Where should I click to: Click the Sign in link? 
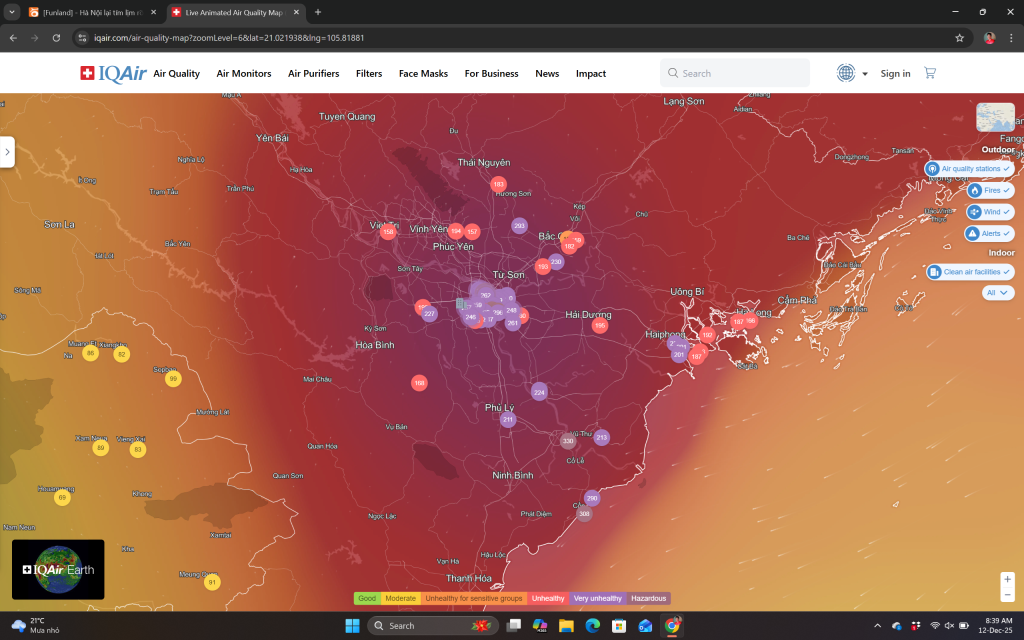point(895,73)
